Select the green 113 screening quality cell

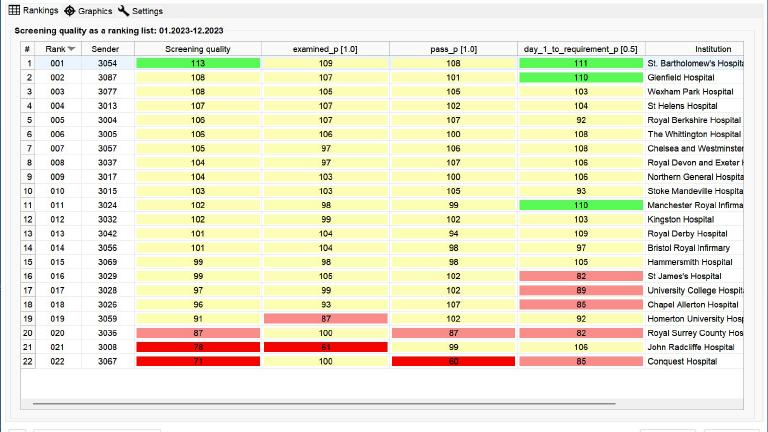197,63
